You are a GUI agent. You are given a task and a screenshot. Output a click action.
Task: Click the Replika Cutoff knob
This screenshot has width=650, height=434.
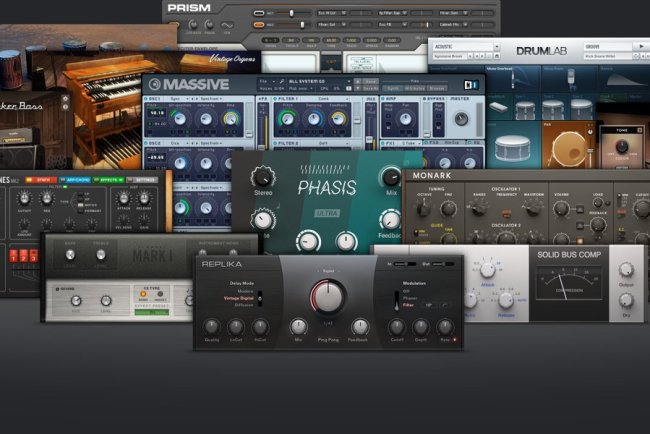(x=396, y=327)
